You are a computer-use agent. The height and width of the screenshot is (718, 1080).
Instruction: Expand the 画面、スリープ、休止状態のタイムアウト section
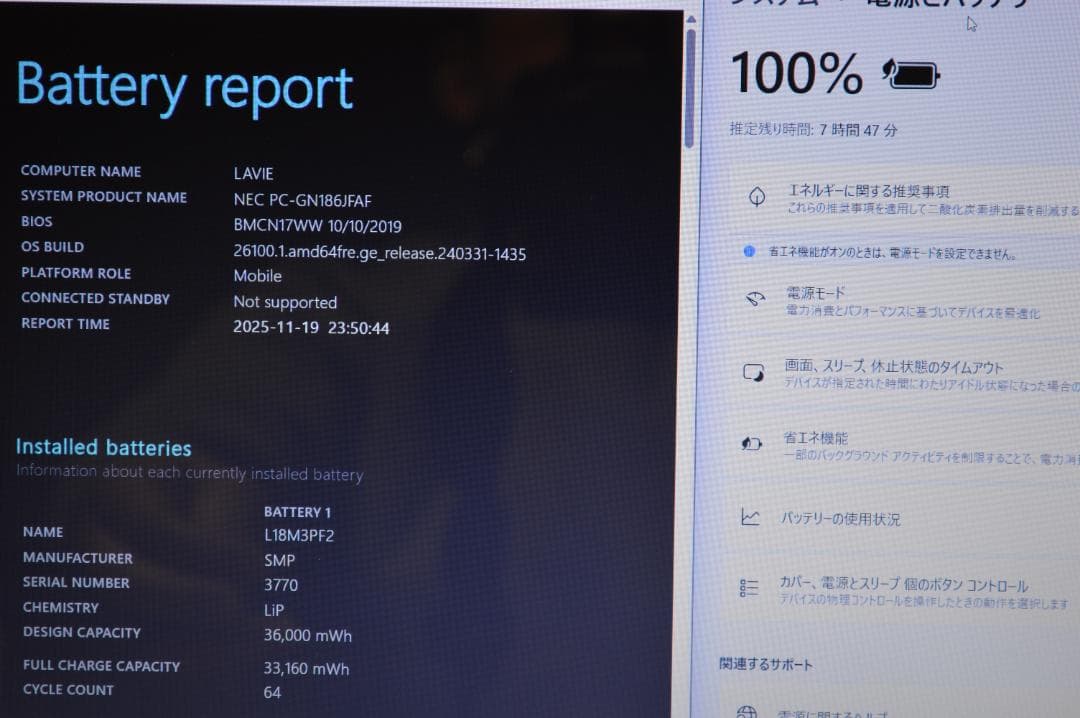point(900,374)
